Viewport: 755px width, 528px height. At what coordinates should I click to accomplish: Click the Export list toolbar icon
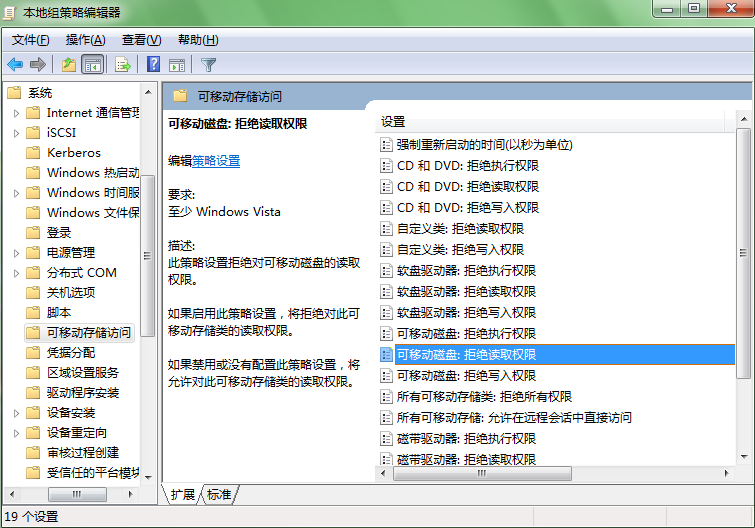(x=123, y=64)
